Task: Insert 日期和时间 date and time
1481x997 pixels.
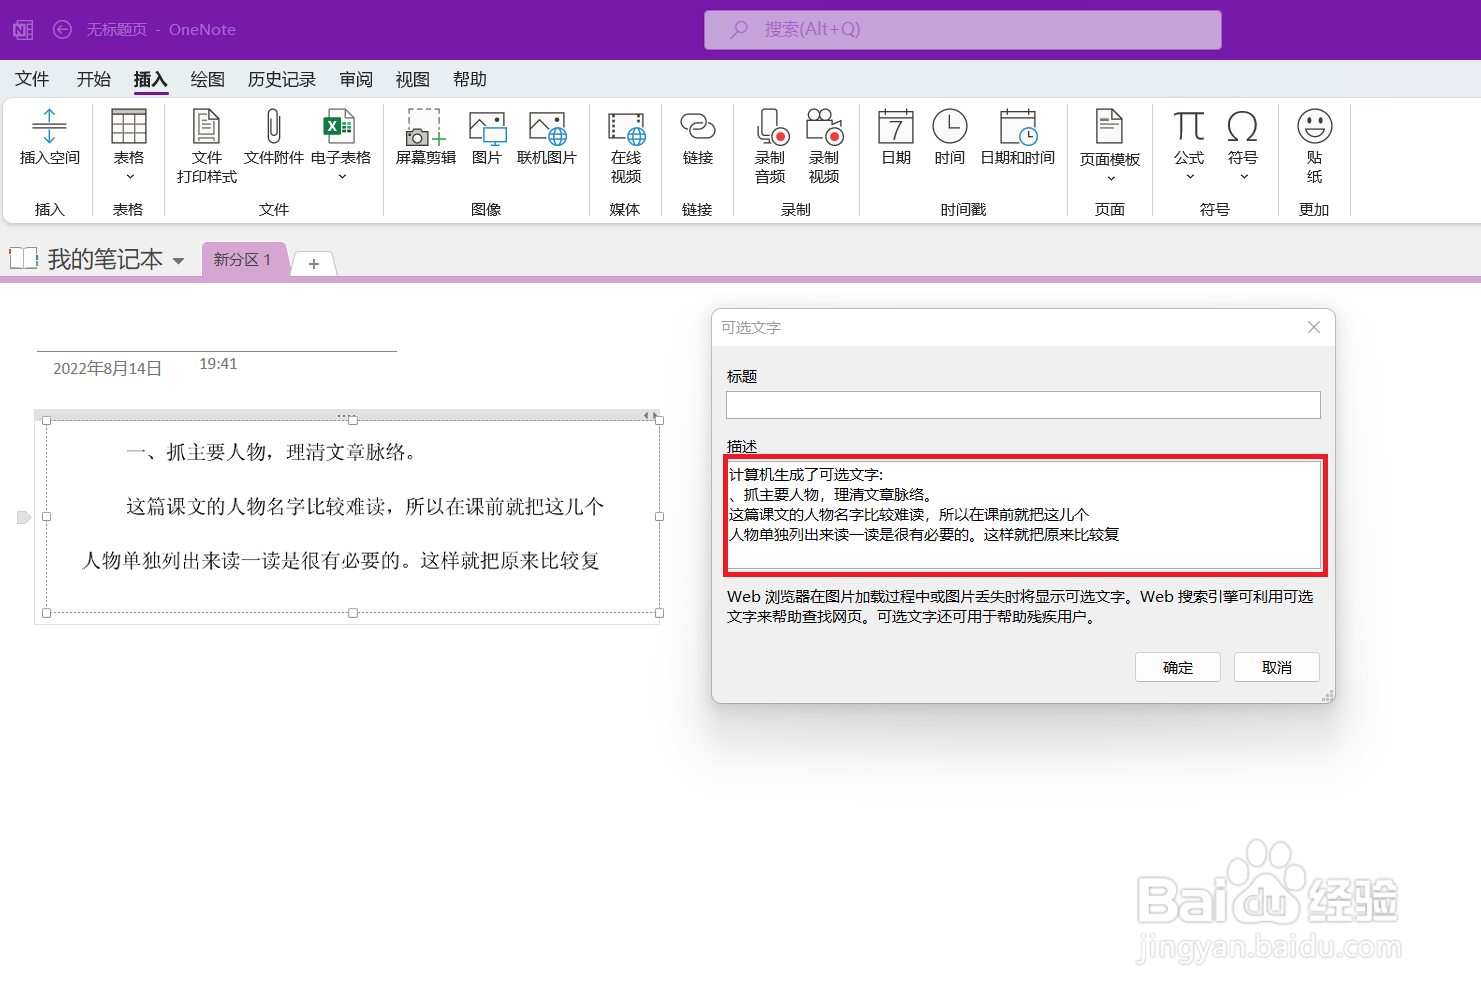Action: point(1018,140)
